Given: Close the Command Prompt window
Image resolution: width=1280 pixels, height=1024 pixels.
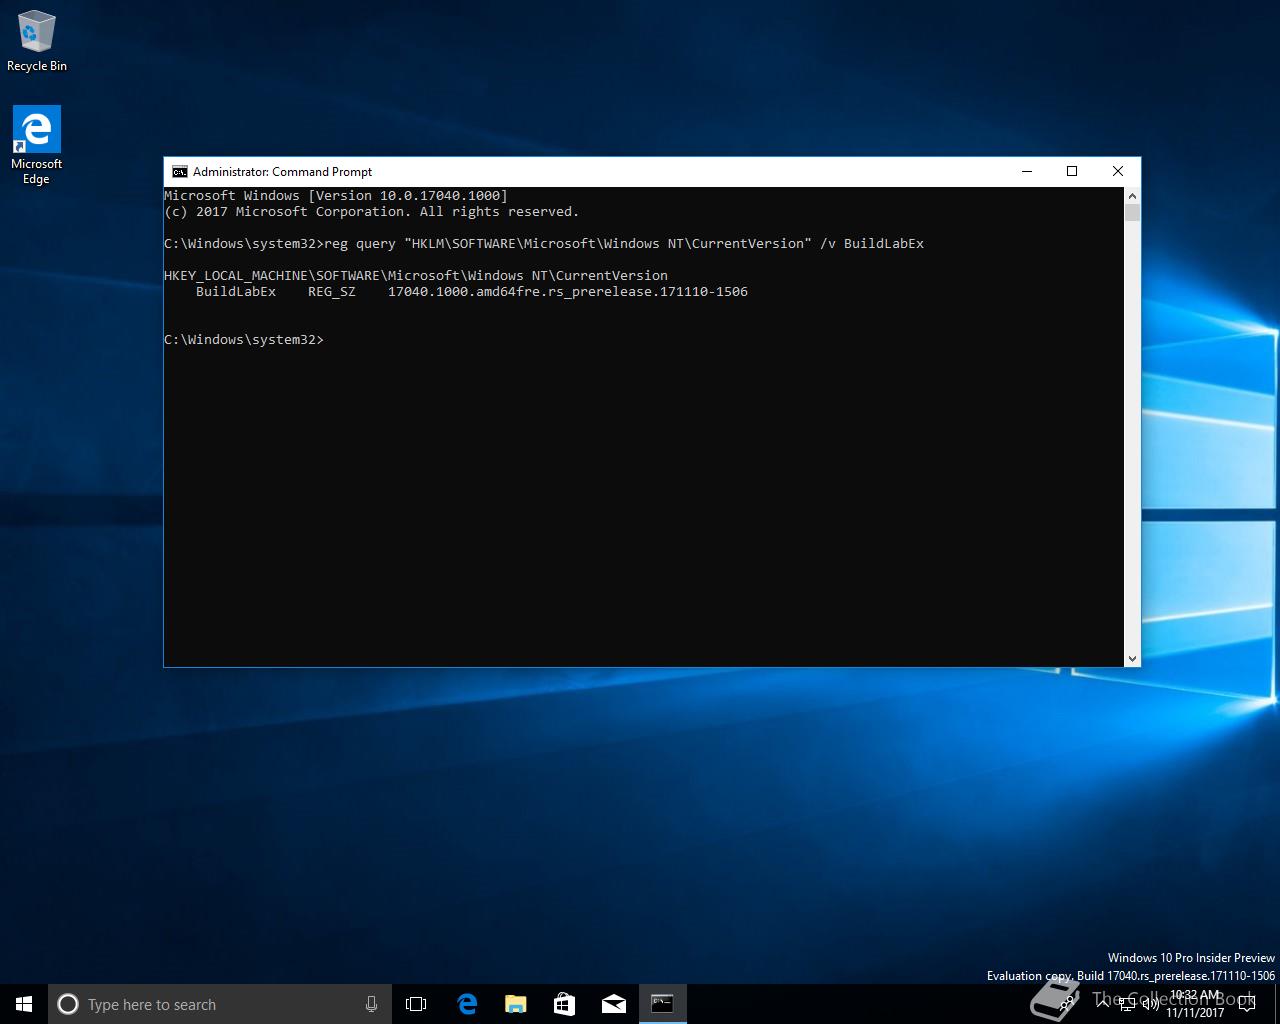Looking at the screenshot, I should coord(1118,172).
